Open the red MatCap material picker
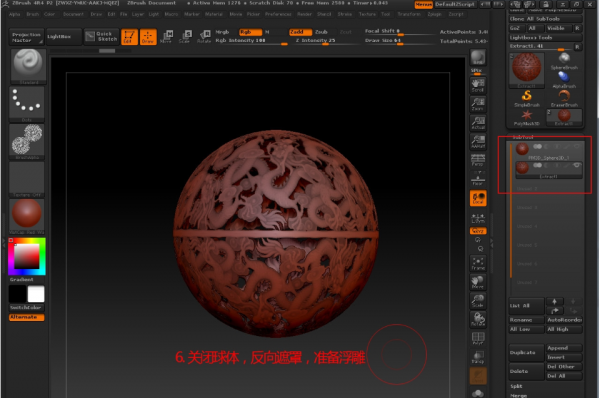Viewport: 600px width, 398px height. click(x=27, y=216)
